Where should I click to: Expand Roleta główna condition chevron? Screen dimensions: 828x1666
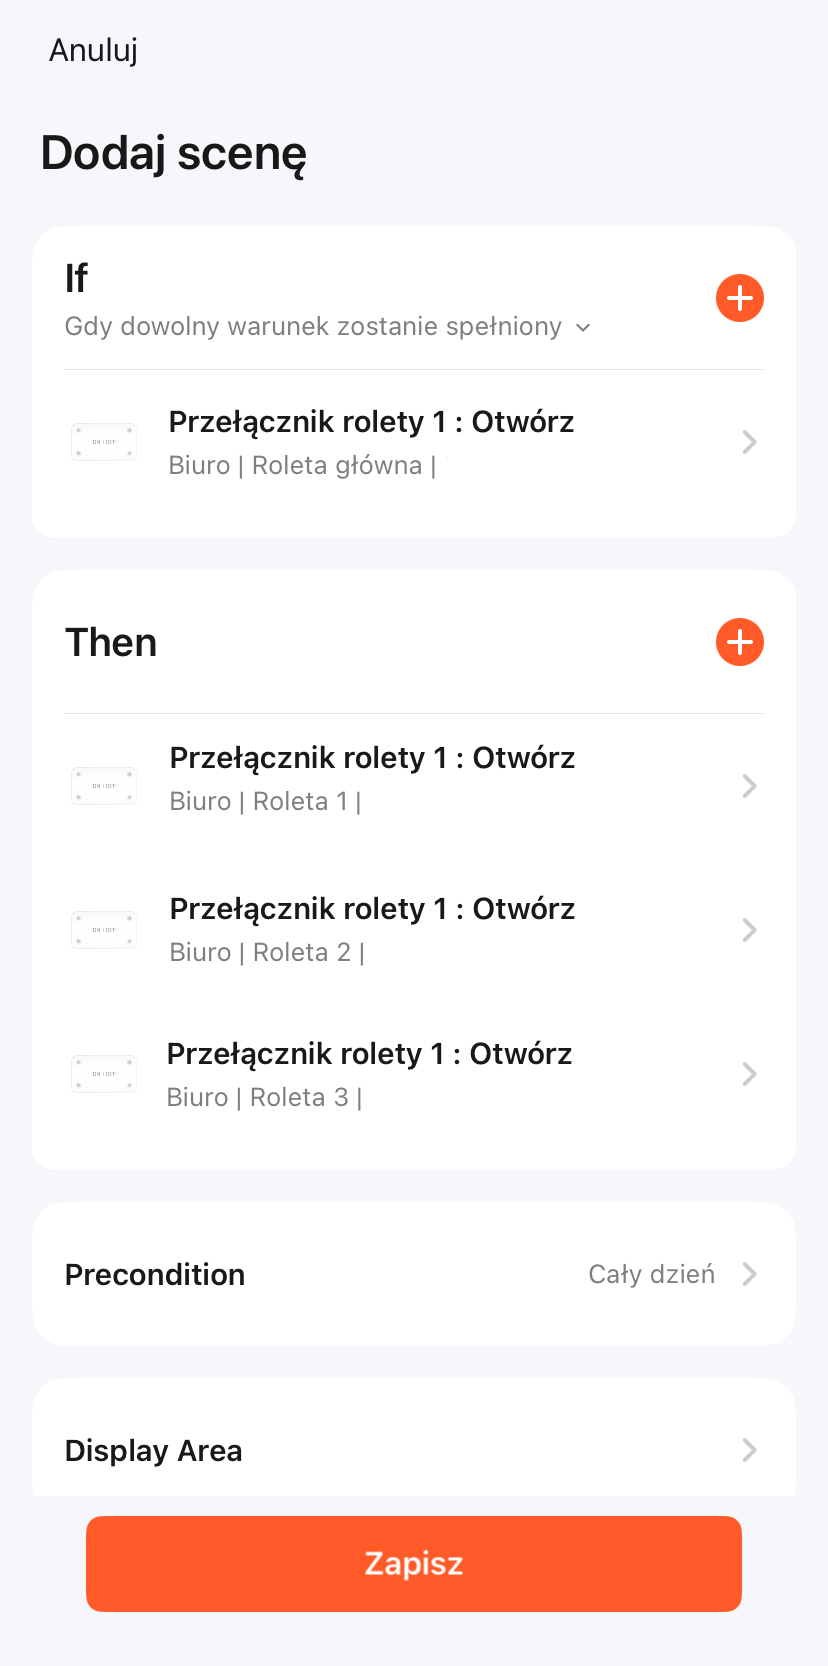pos(749,442)
